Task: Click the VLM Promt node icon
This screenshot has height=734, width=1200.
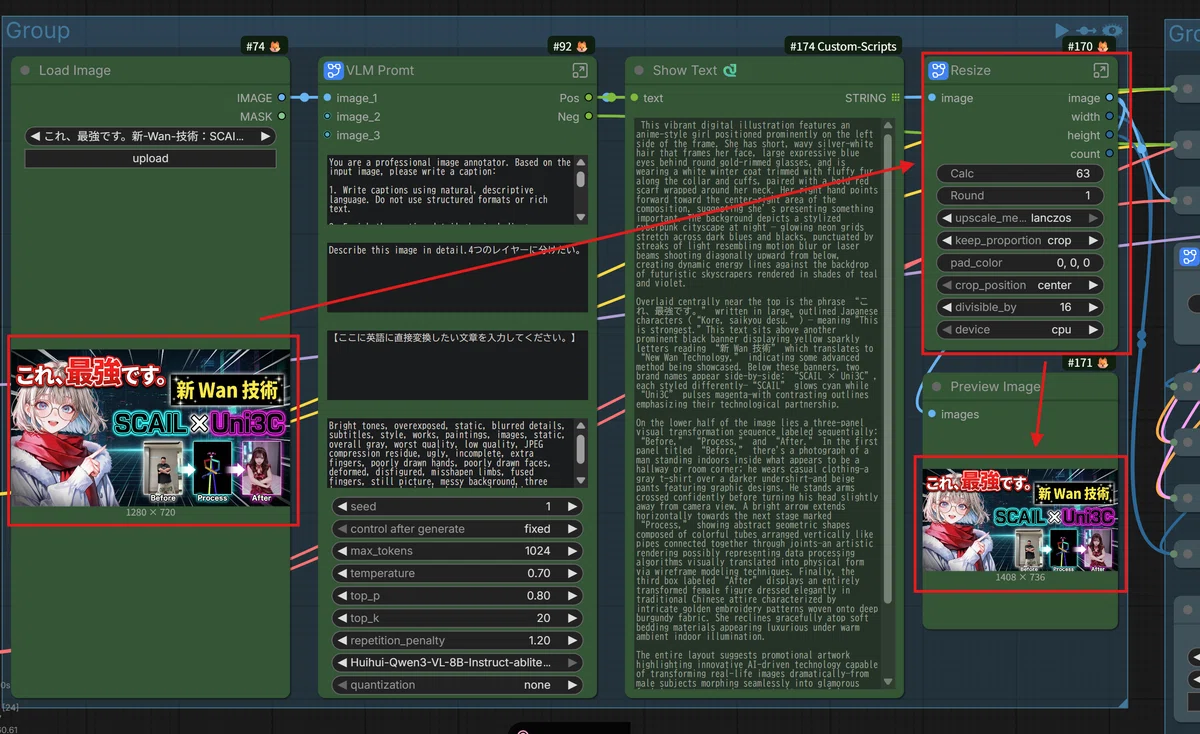Action: (334, 71)
